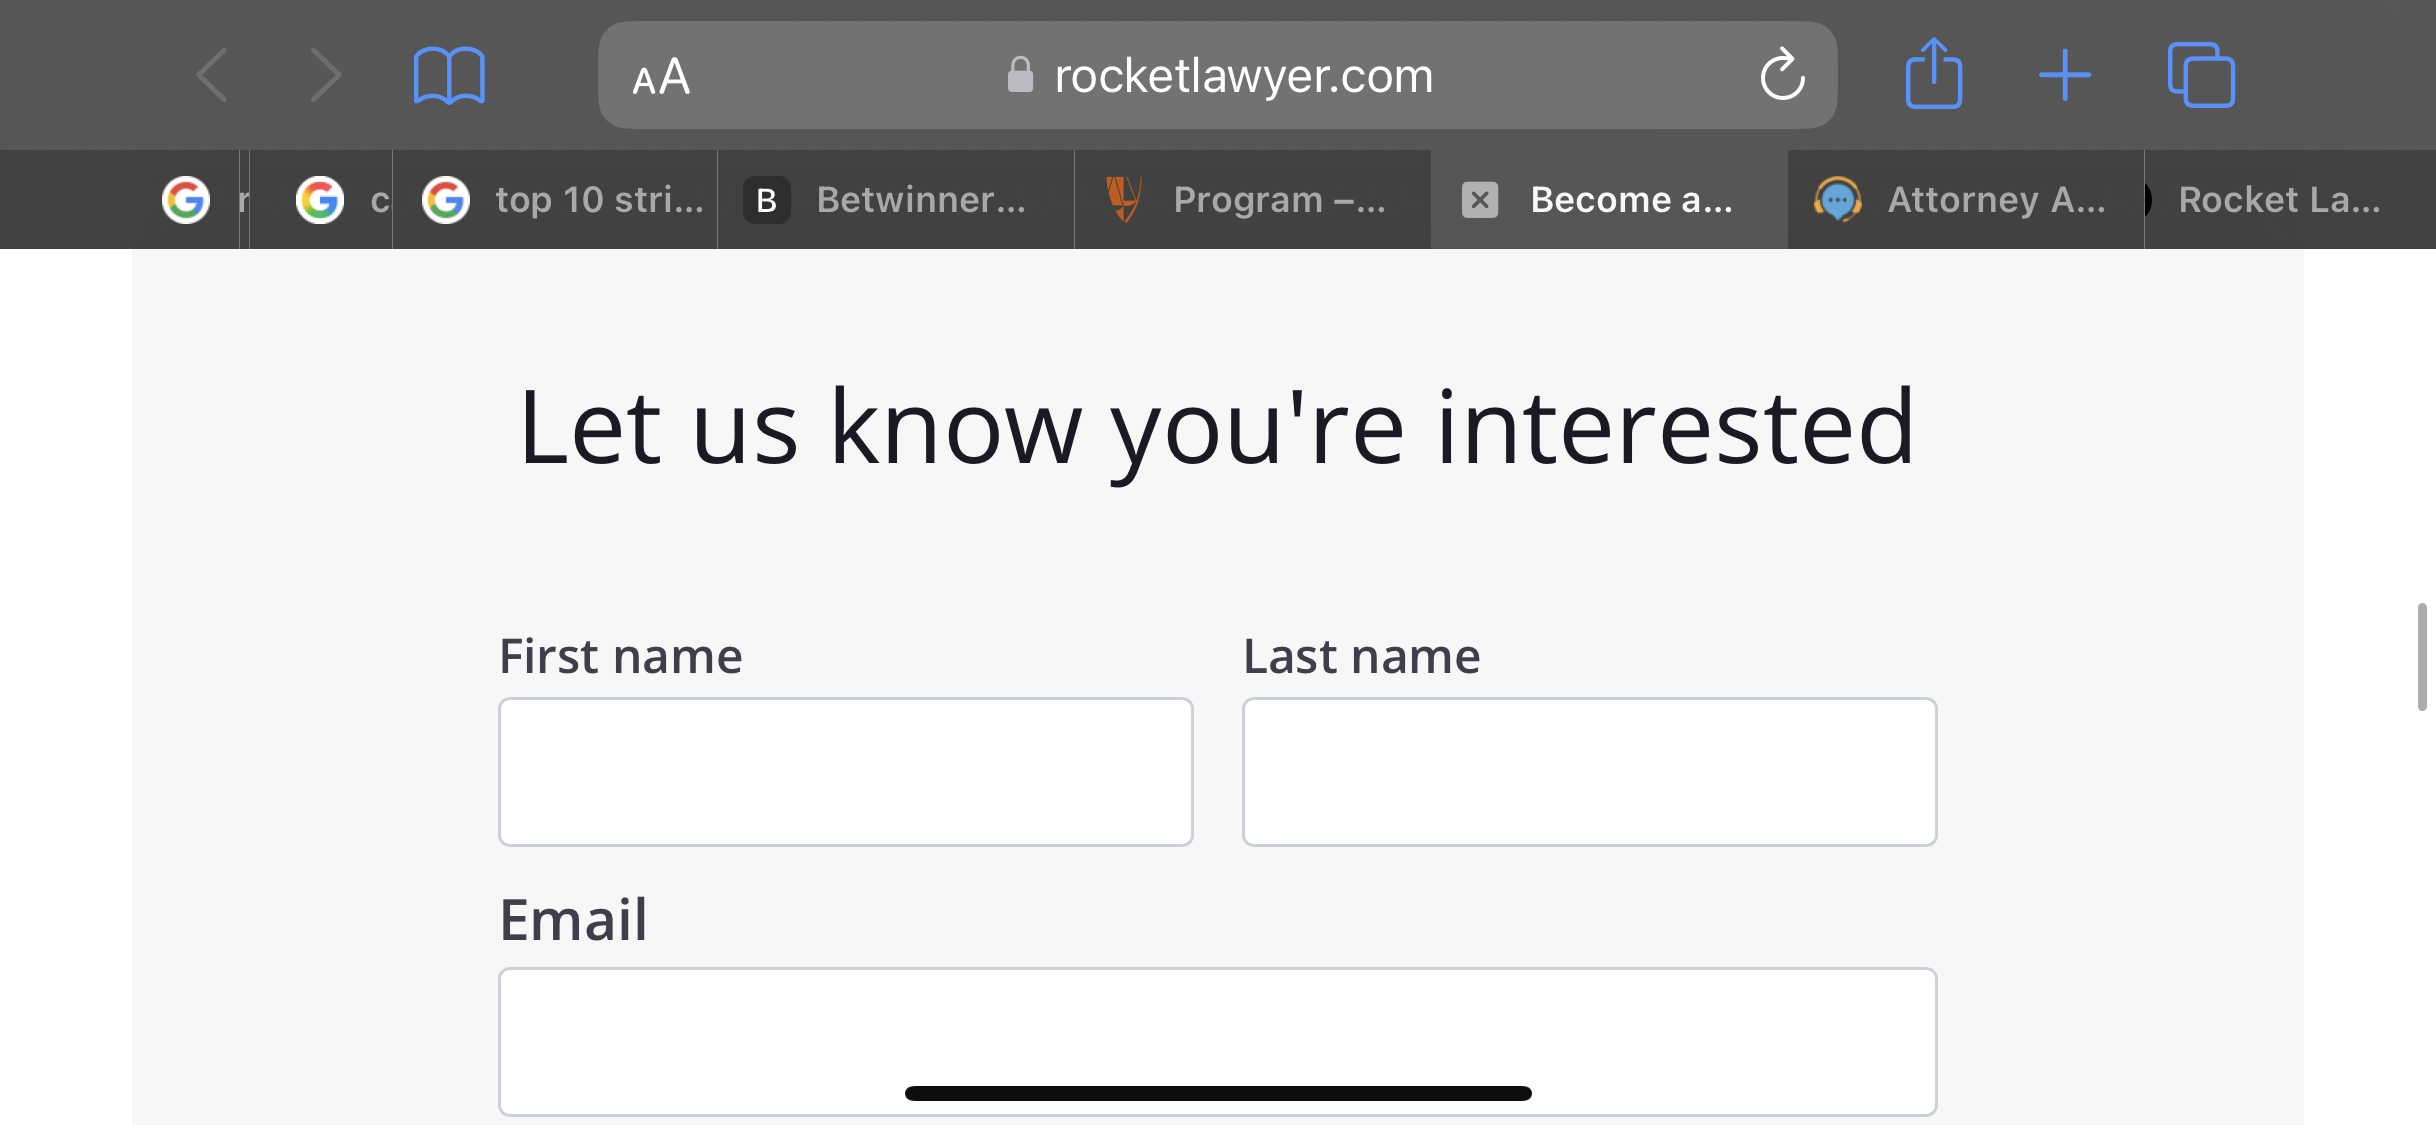Image resolution: width=2436 pixels, height=1125 pixels.
Task: Open the bookmarks book icon
Action: point(449,75)
